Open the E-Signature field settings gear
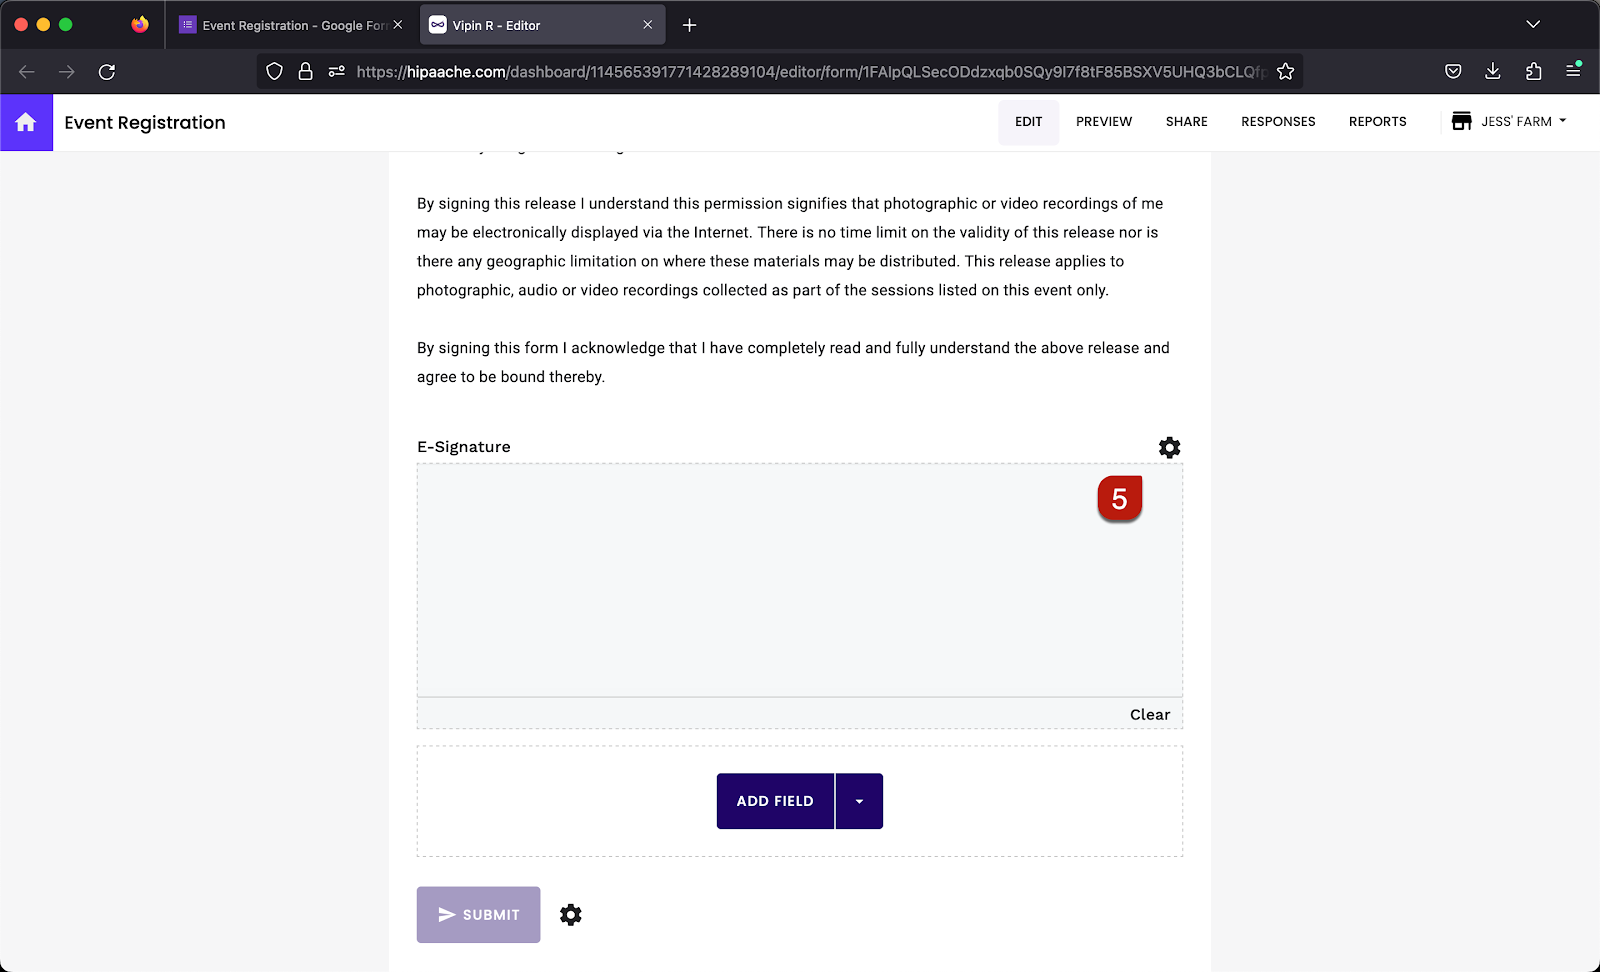 pos(1168,447)
